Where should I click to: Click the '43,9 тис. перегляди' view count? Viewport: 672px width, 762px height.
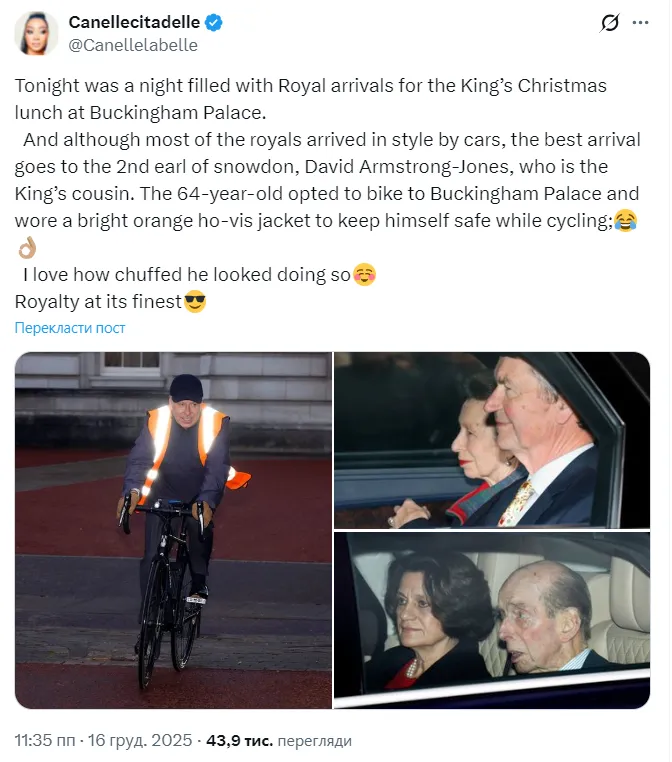(x=278, y=741)
